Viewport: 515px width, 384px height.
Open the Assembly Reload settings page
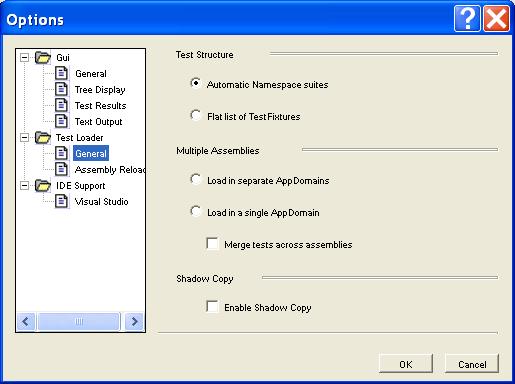[x=110, y=170]
